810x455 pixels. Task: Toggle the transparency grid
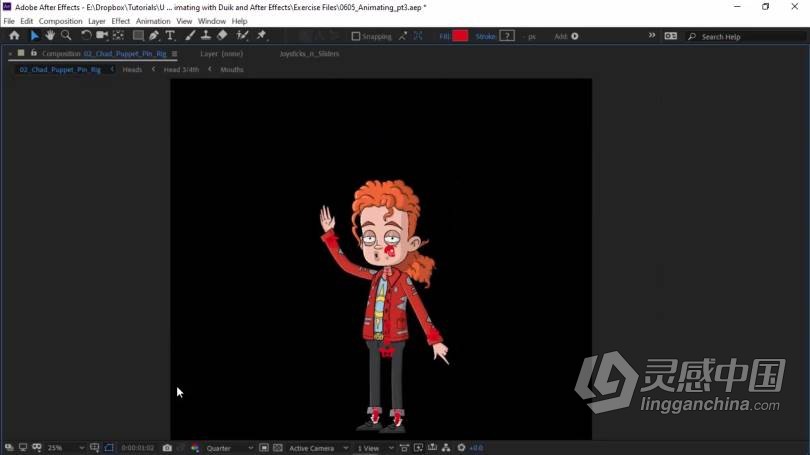click(x=278, y=447)
